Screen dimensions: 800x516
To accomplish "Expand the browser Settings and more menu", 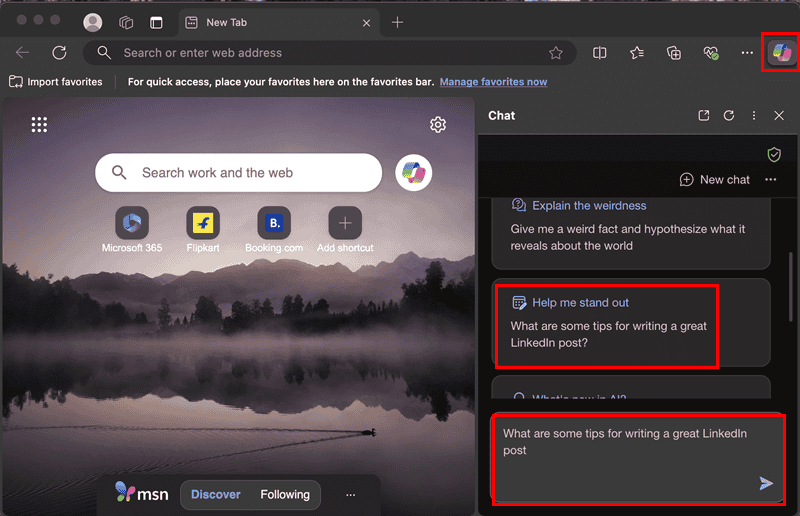I will pos(746,53).
